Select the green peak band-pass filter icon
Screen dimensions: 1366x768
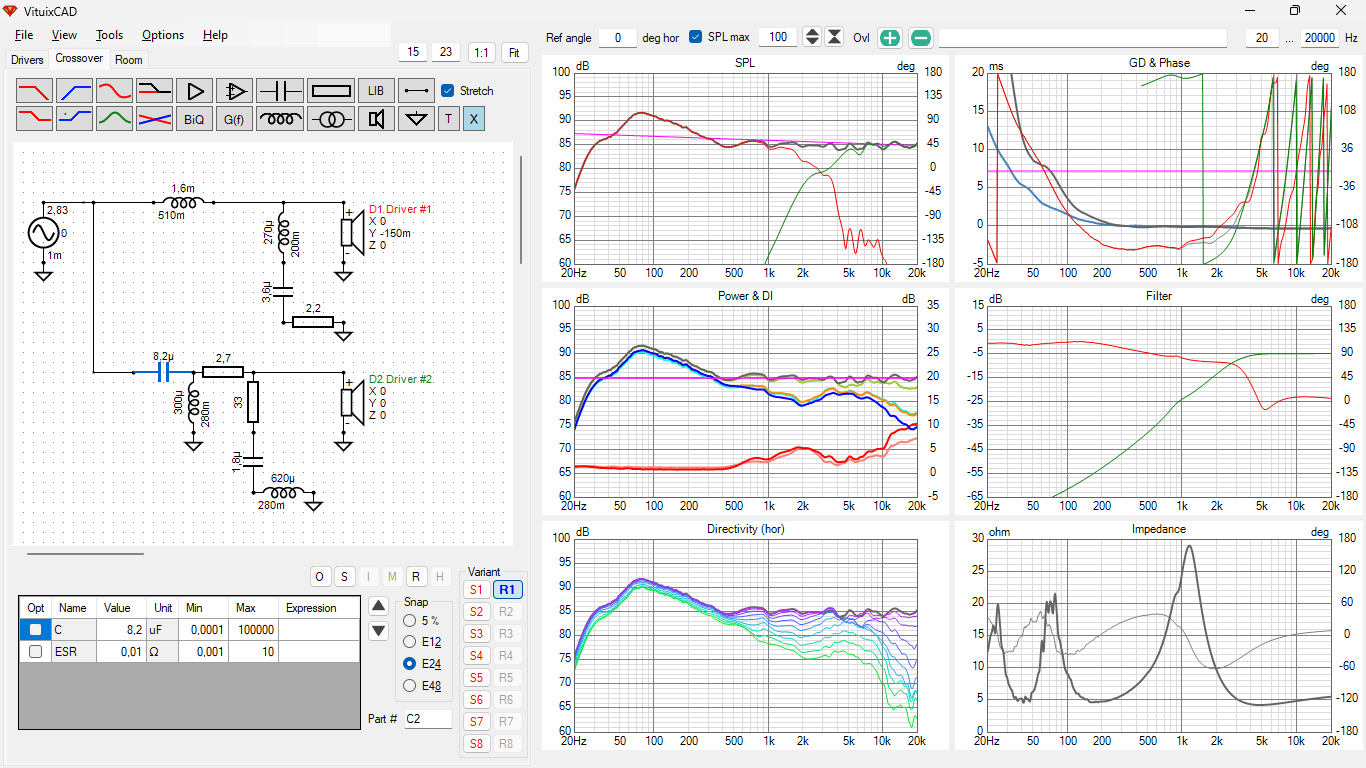click(x=114, y=119)
